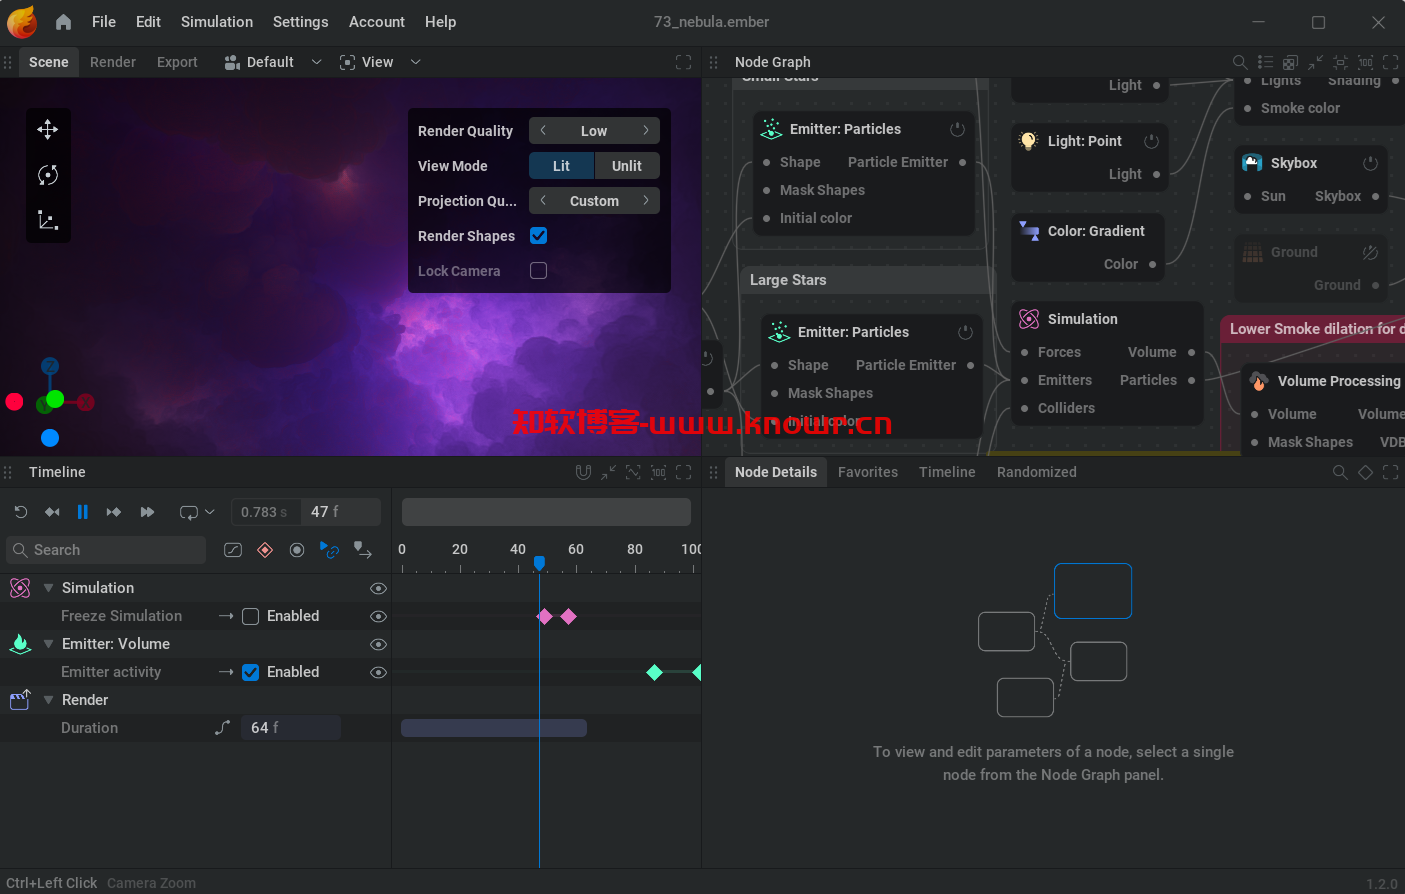This screenshot has height=894, width=1405.
Task: Click the timeline playhead marker at frame 47
Action: (x=539, y=563)
